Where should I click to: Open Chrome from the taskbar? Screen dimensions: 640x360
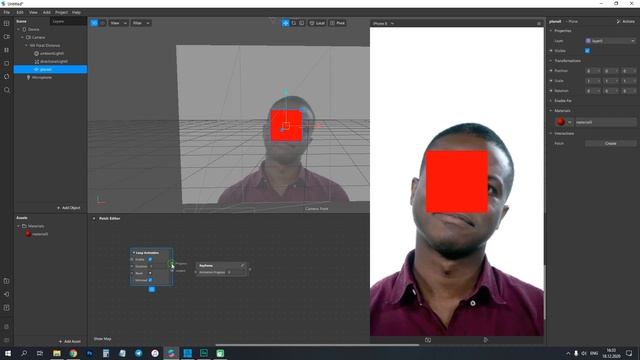click(73, 353)
